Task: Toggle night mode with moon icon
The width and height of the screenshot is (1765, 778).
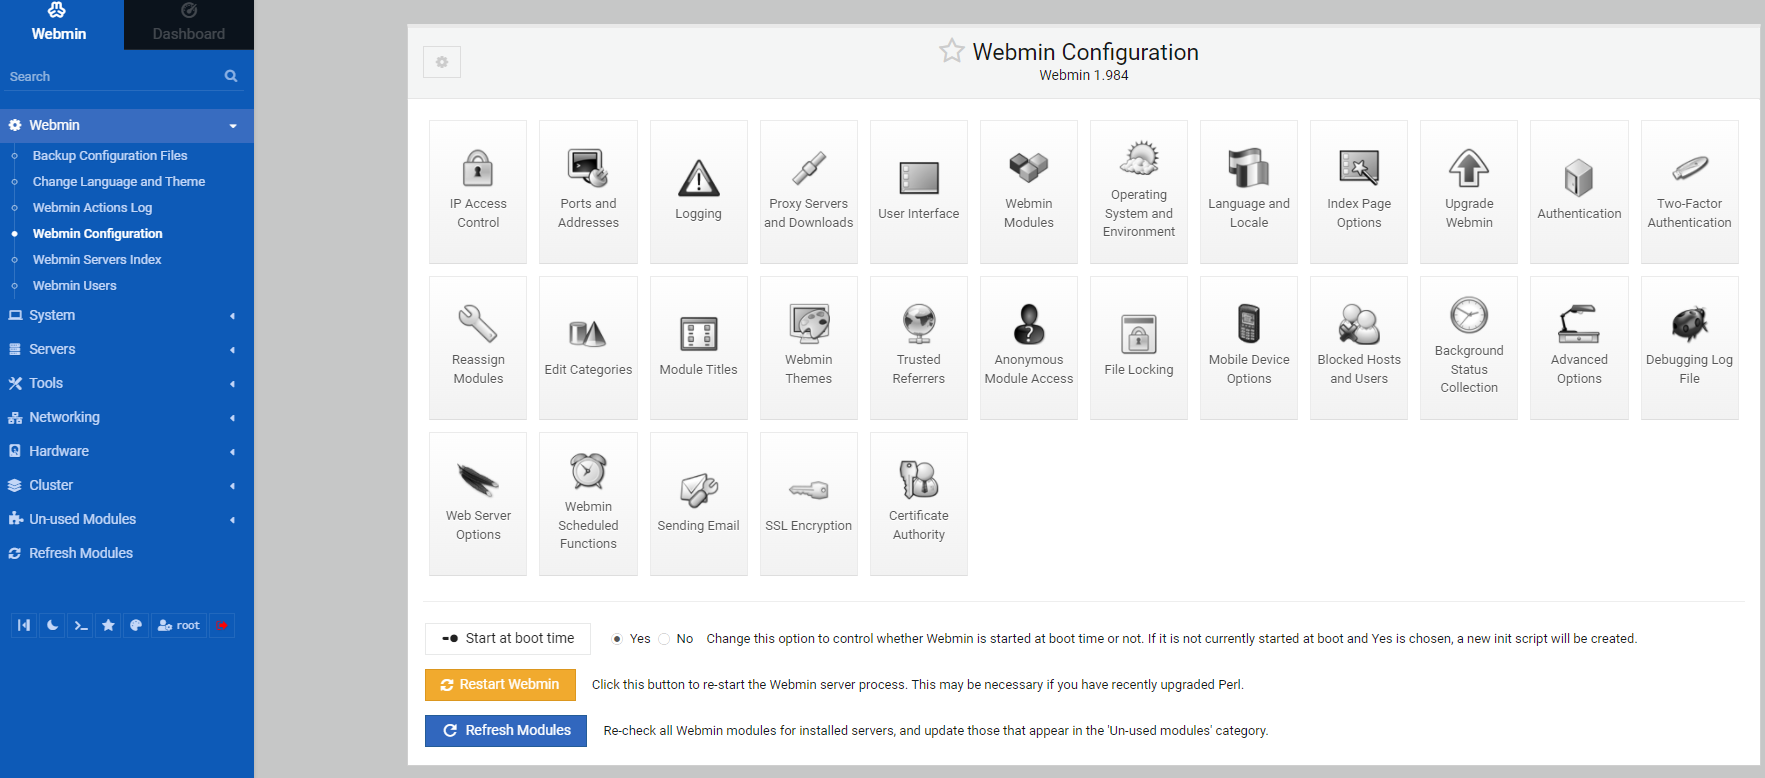Action: coord(53,626)
